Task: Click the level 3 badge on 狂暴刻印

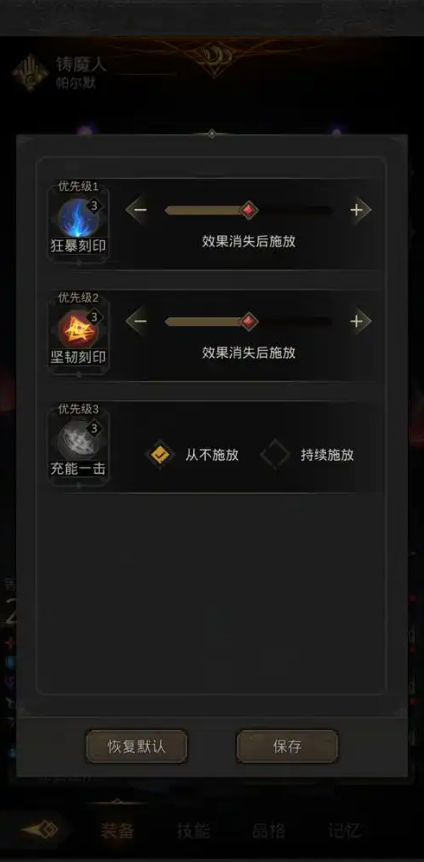Action: point(94,206)
